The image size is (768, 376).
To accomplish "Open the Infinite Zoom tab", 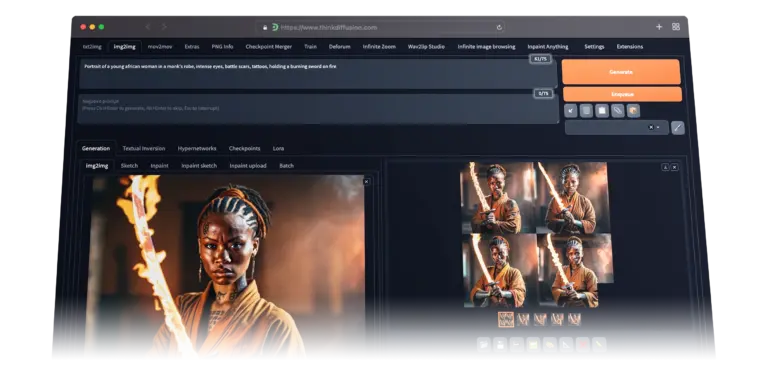I will (x=379, y=47).
